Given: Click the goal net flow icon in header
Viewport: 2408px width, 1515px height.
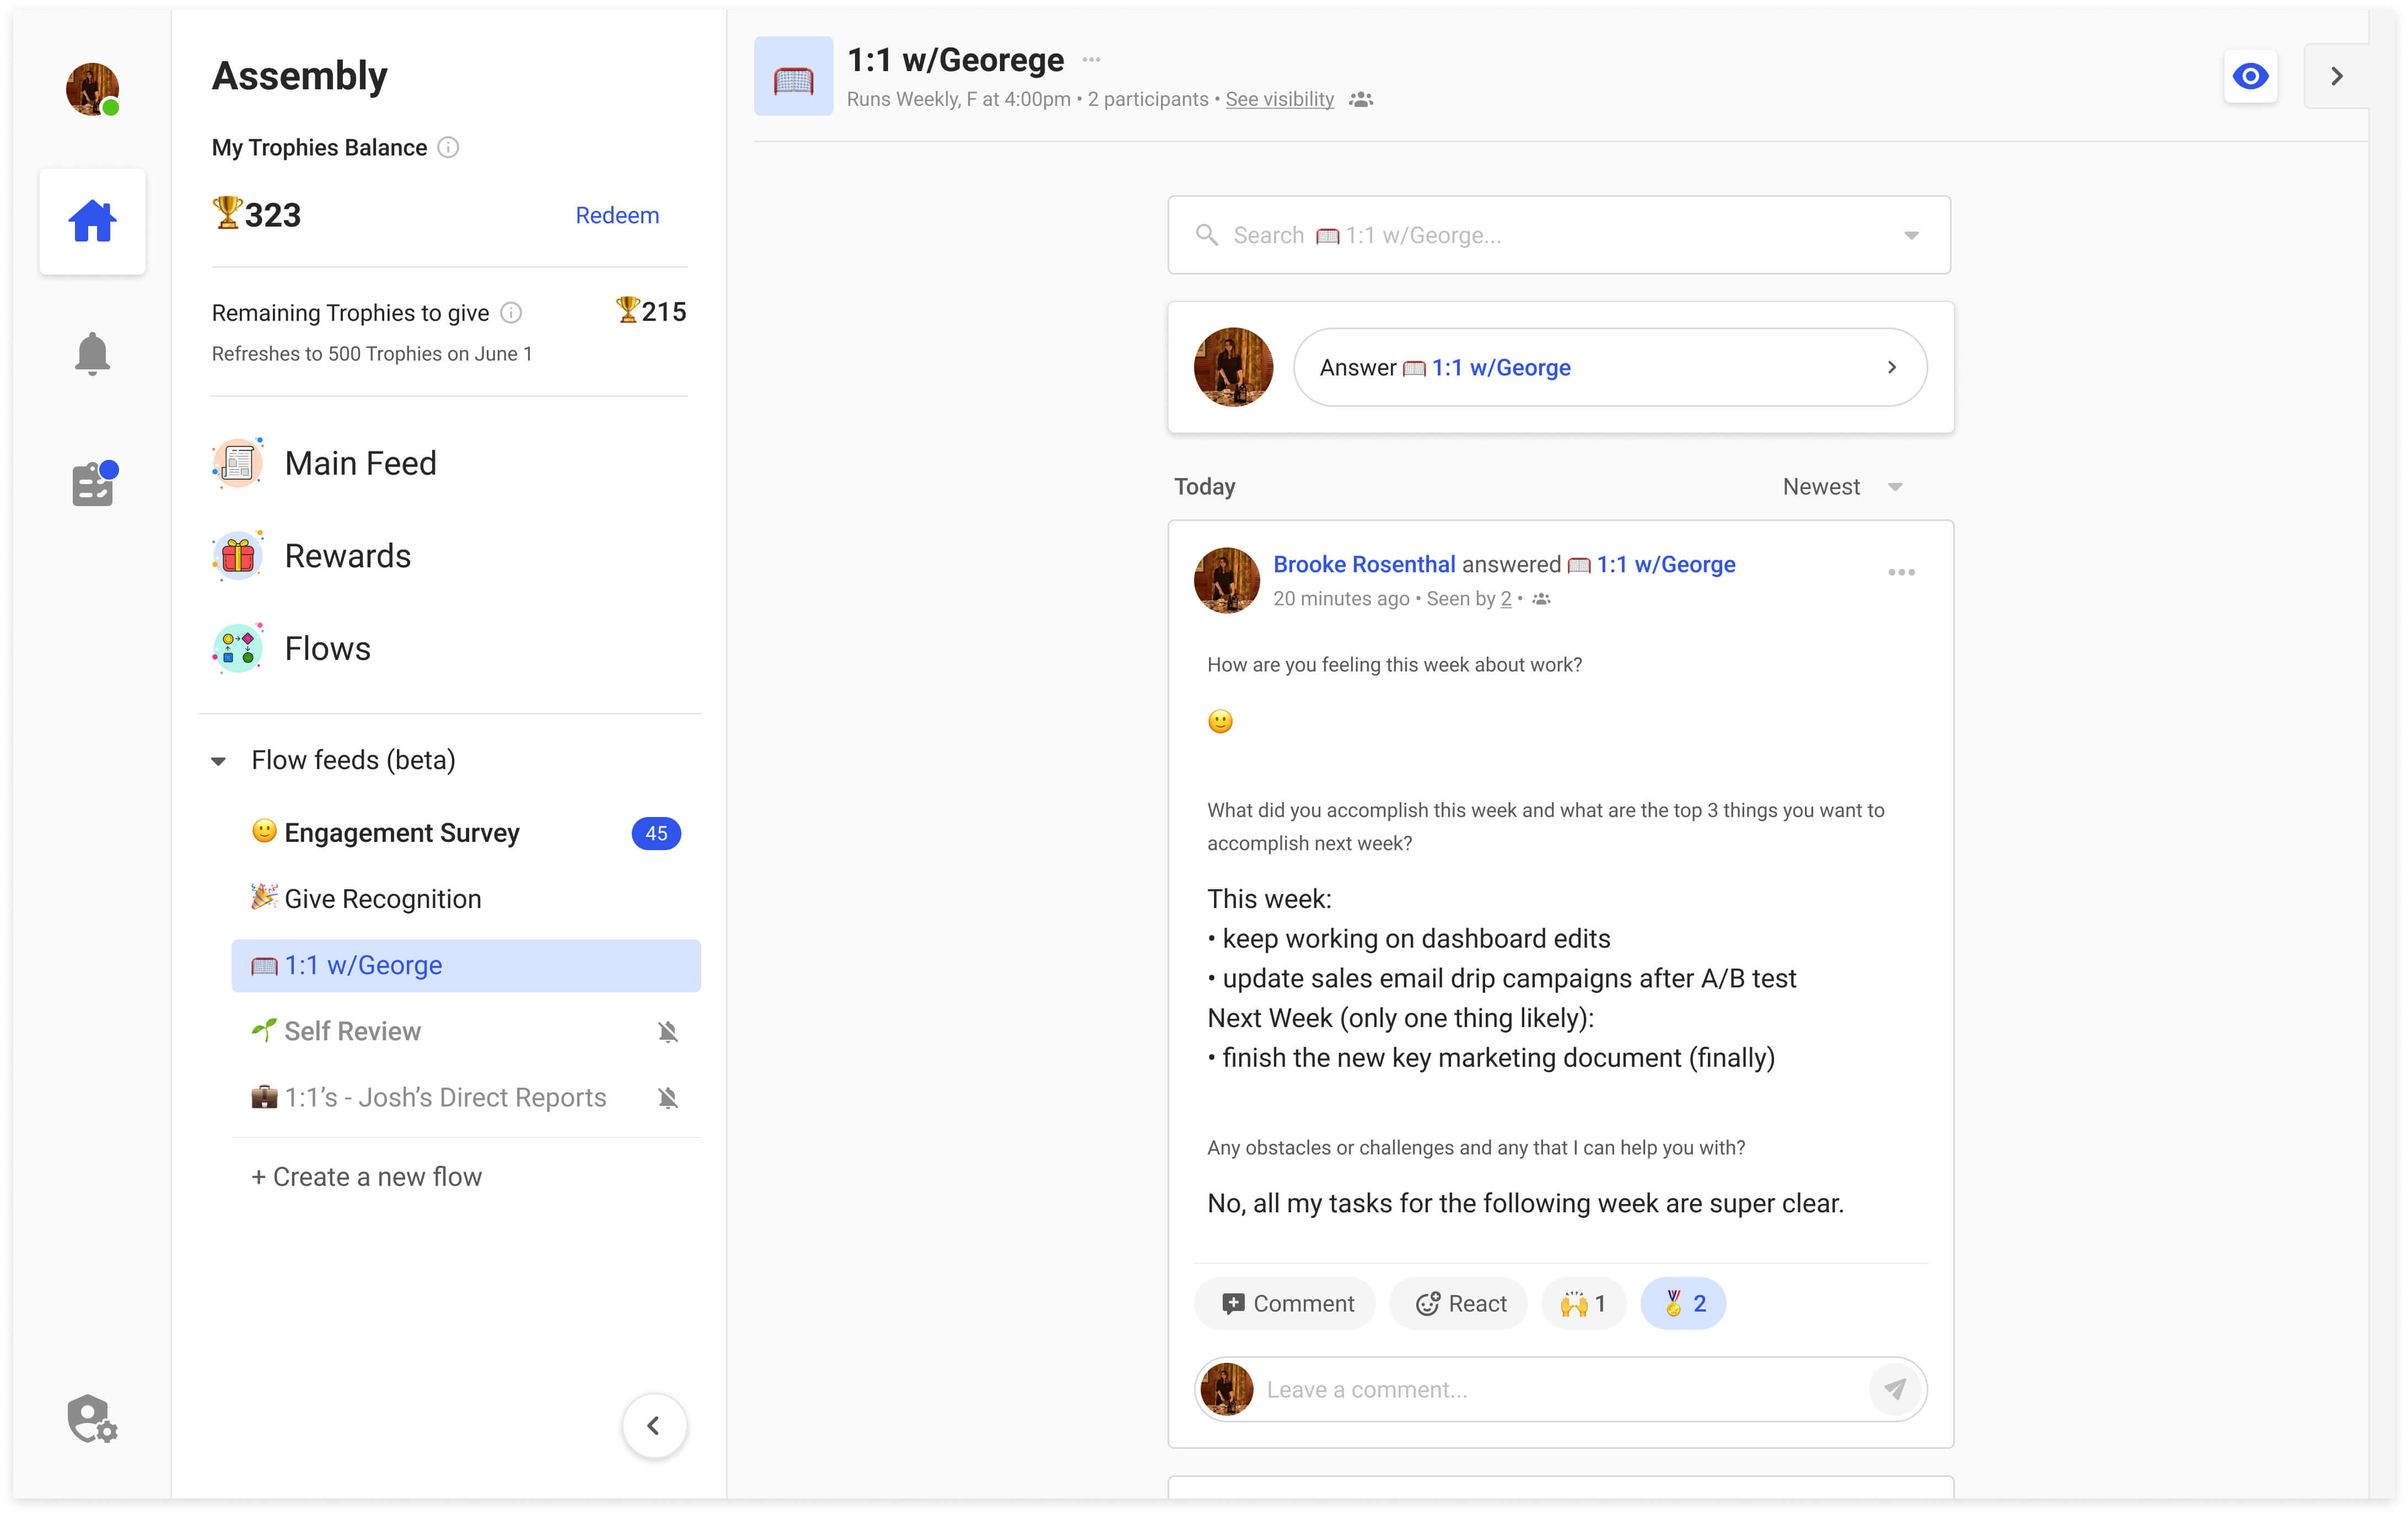Looking at the screenshot, I should pos(793,77).
